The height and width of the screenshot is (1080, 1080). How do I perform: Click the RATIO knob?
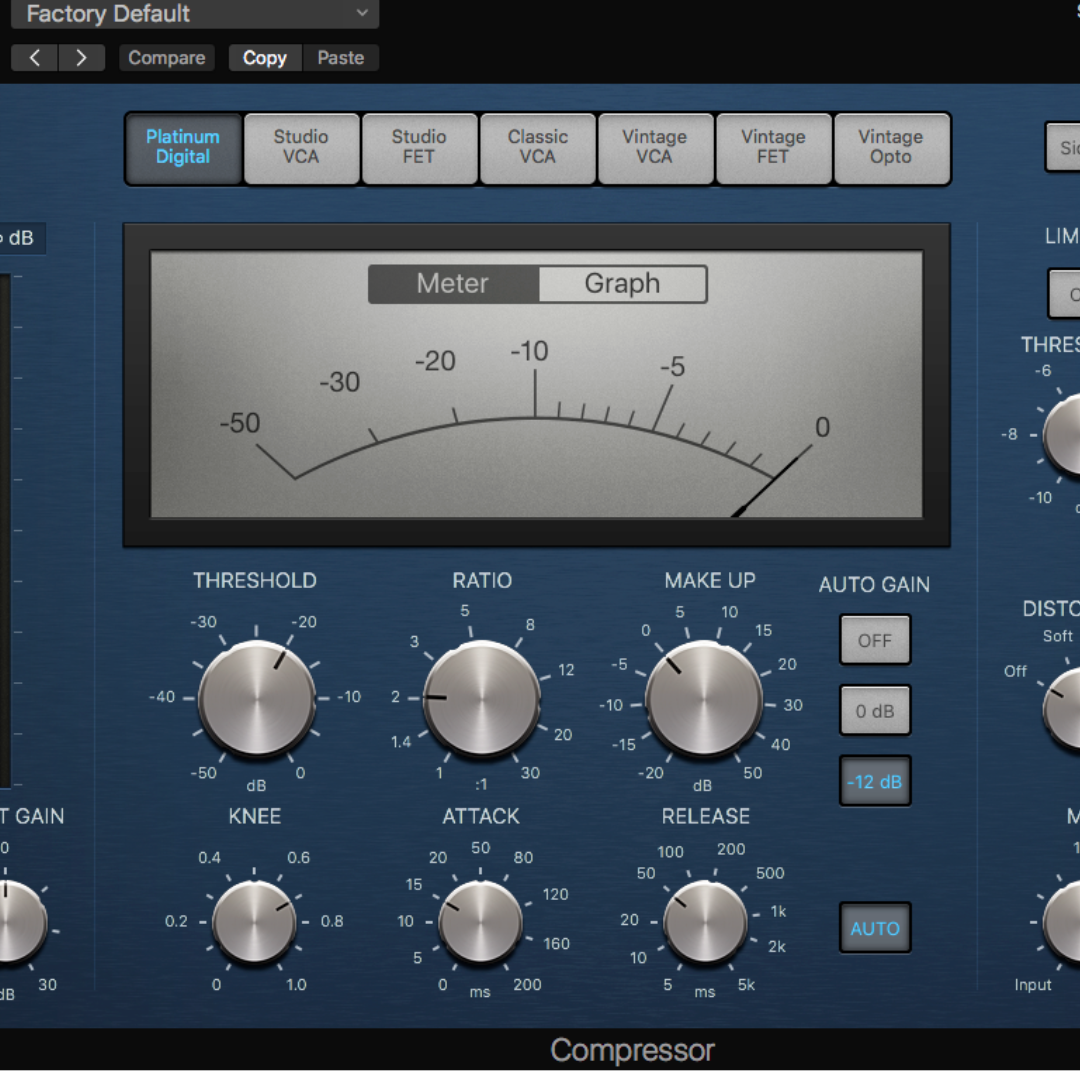pos(482,697)
